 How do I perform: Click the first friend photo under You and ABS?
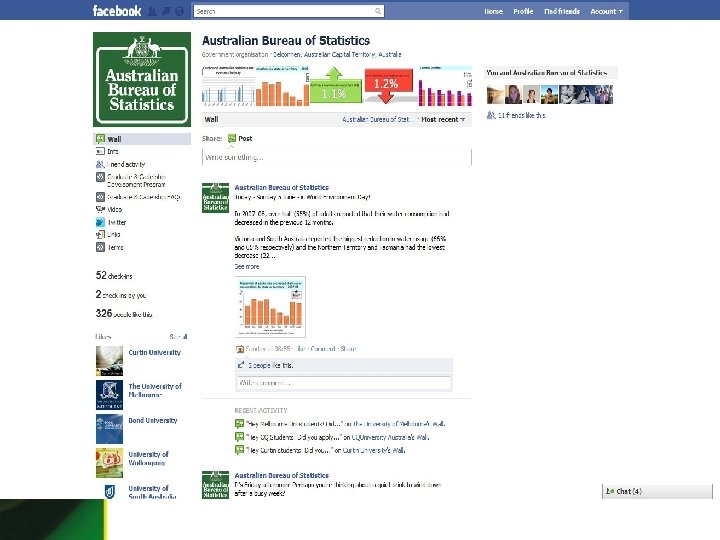pyautogui.click(x=495, y=95)
